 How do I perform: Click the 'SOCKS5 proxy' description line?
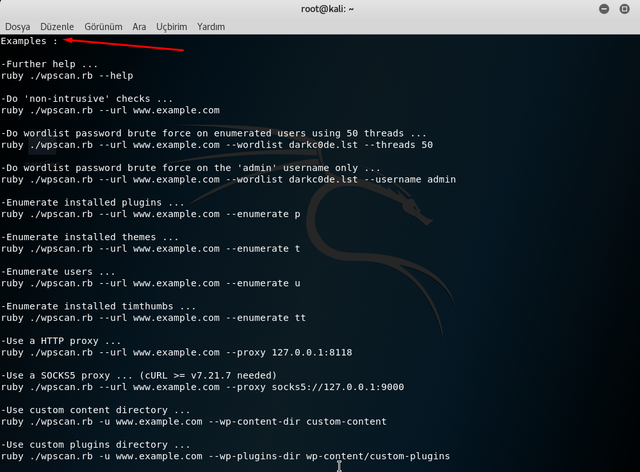pos(139,376)
